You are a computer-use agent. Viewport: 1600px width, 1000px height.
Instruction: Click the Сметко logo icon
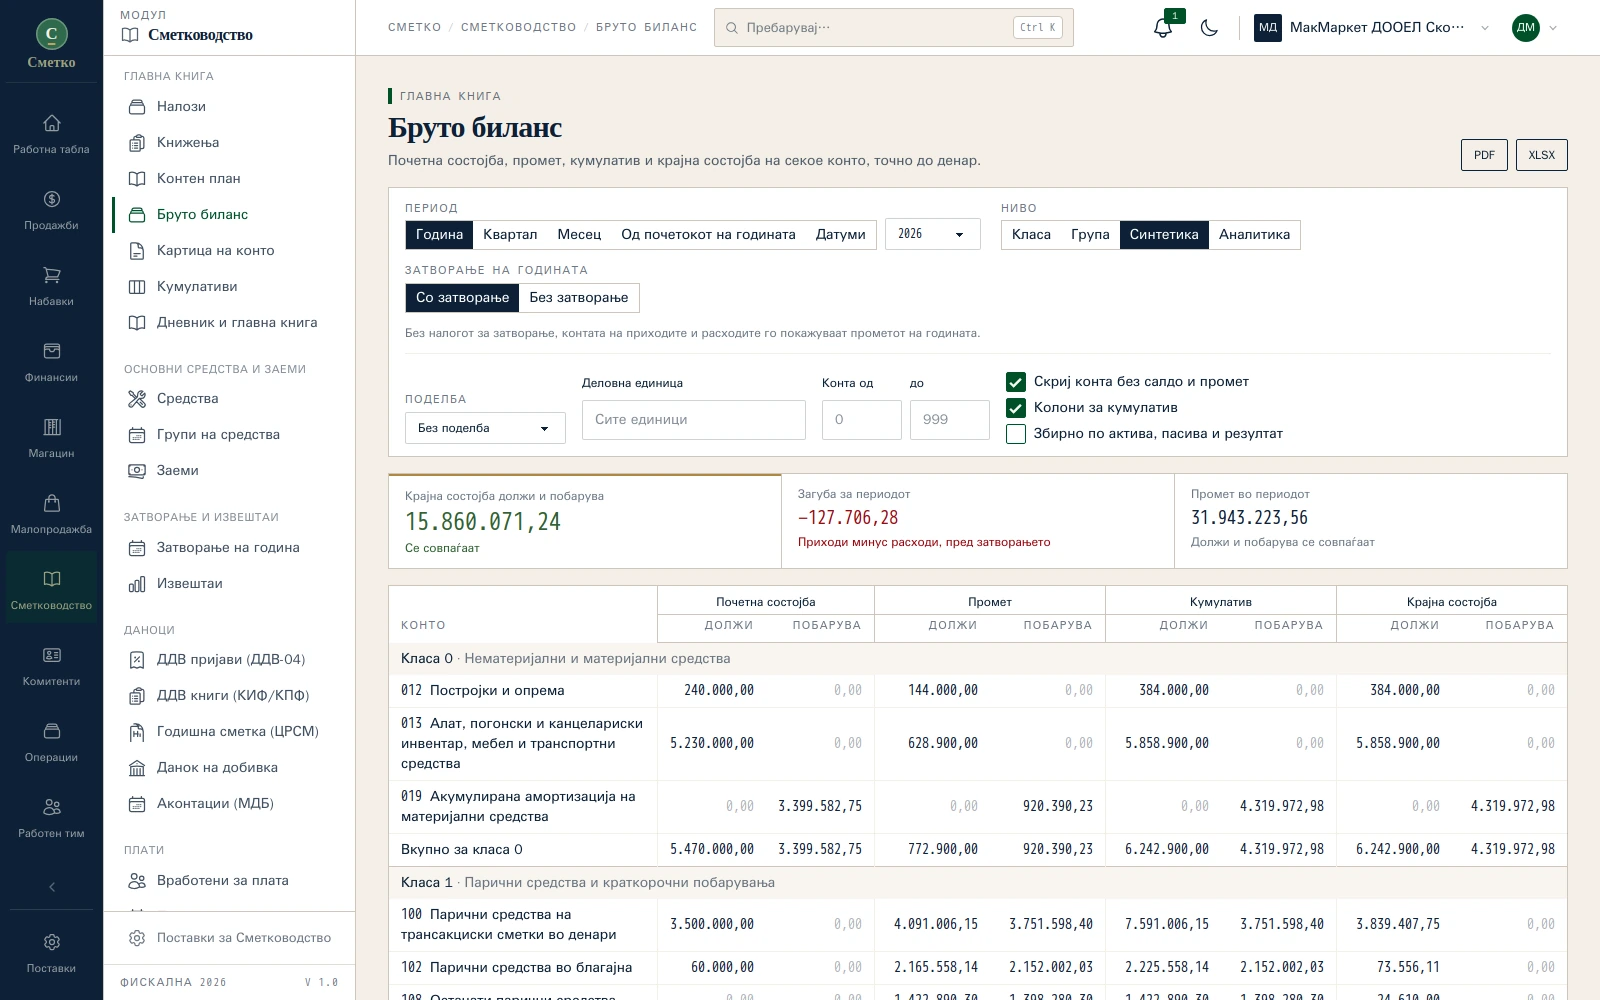(52, 34)
